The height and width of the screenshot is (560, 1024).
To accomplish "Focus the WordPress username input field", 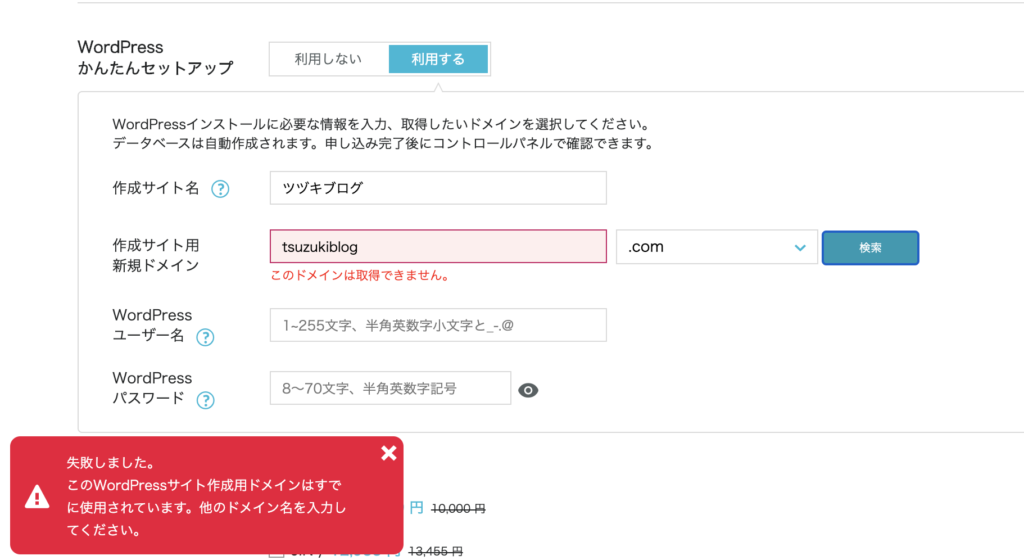I will 438,325.
